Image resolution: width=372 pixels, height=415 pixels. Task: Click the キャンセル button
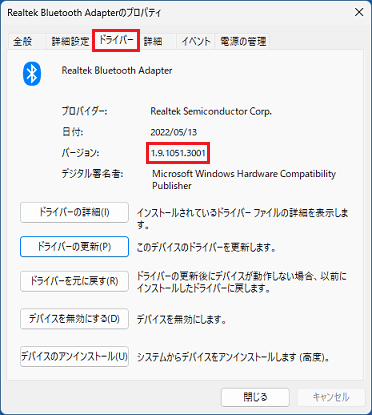tap(331, 397)
